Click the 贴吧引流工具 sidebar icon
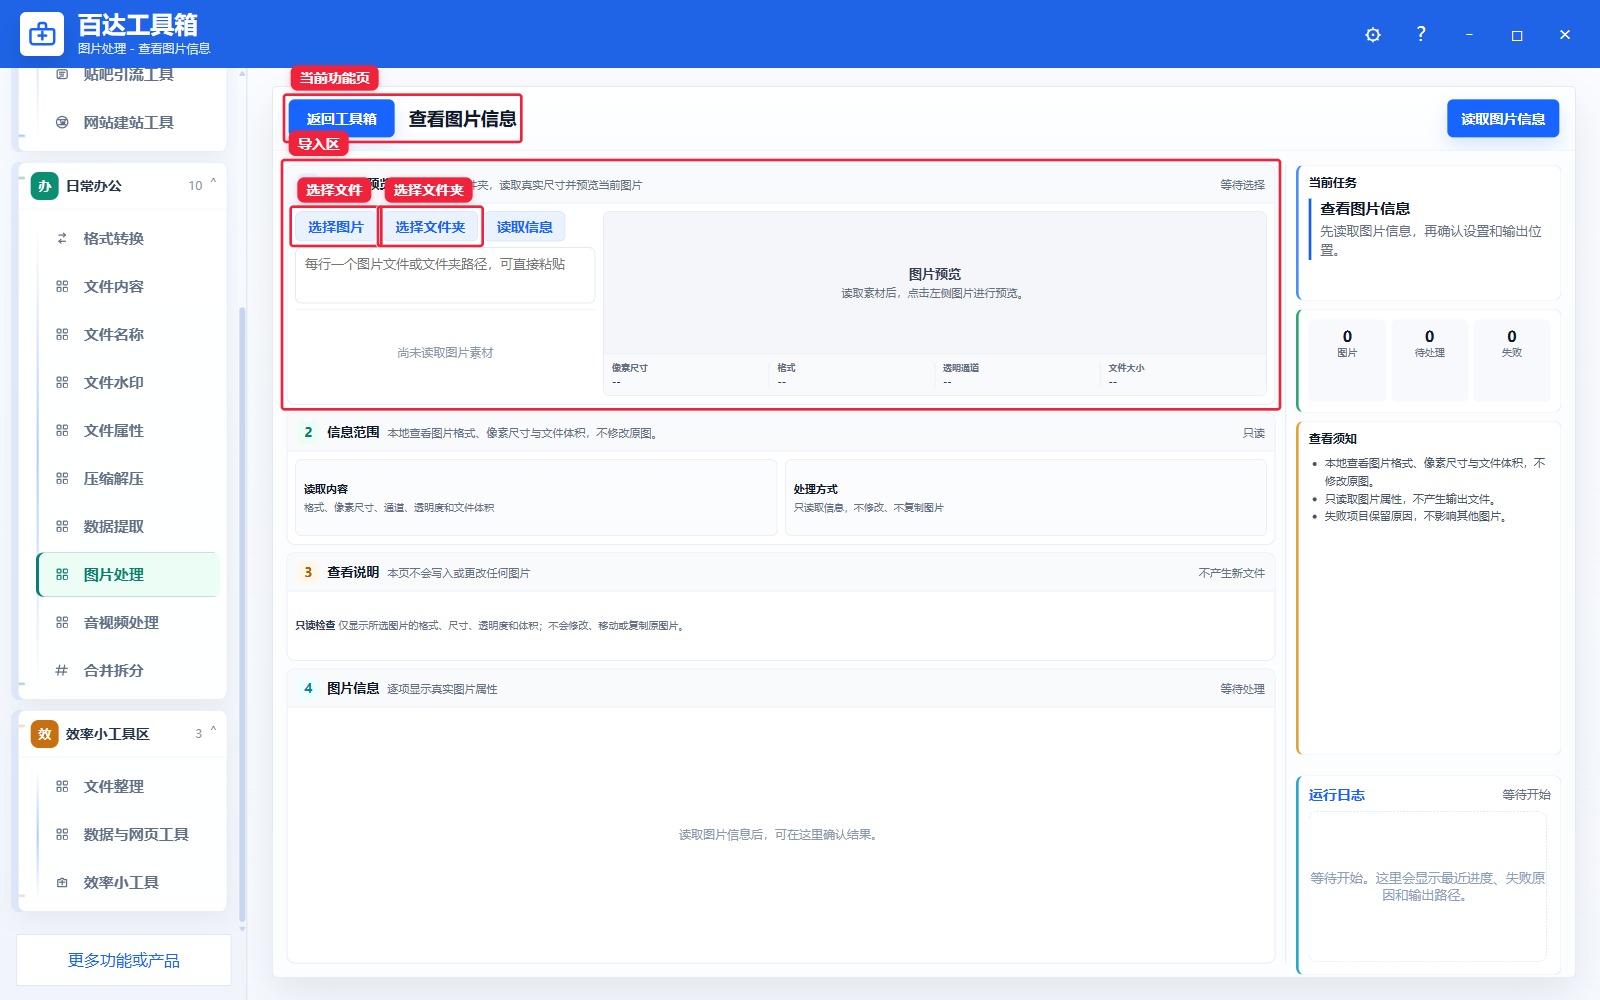Viewport: 1600px width, 1000px height. pyautogui.click(x=62, y=75)
